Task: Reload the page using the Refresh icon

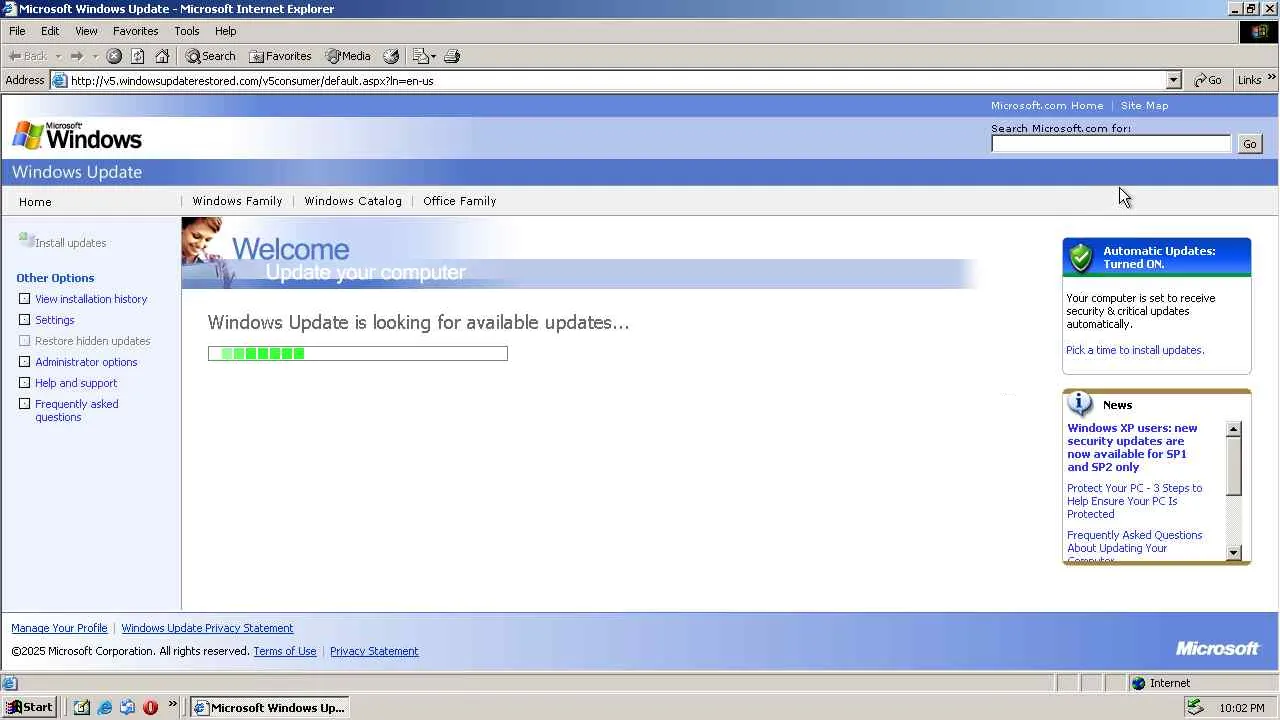Action: (x=138, y=56)
